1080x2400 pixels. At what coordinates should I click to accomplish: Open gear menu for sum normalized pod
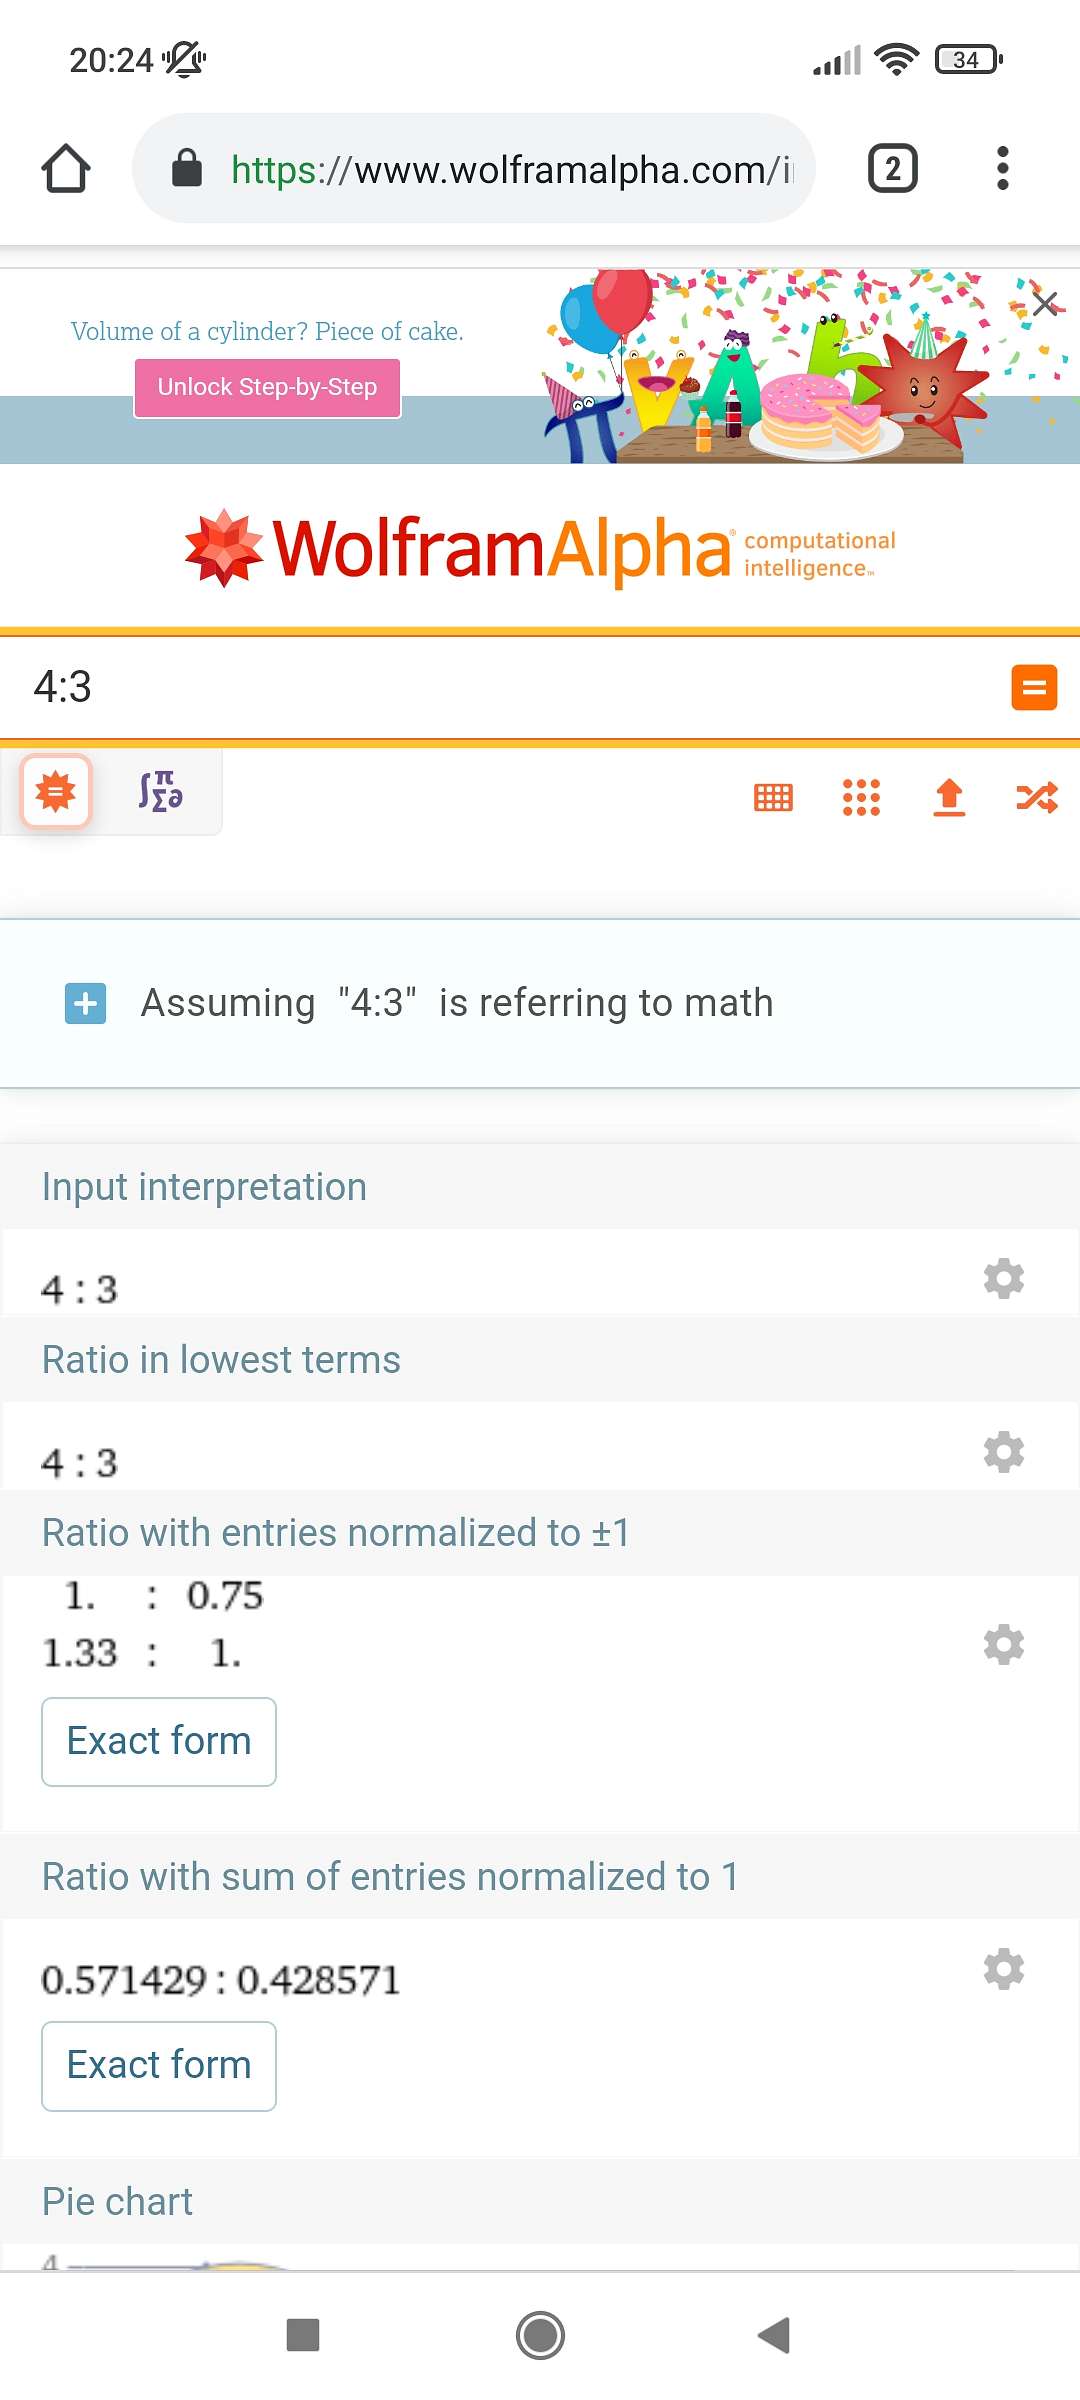coord(1004,1968)
